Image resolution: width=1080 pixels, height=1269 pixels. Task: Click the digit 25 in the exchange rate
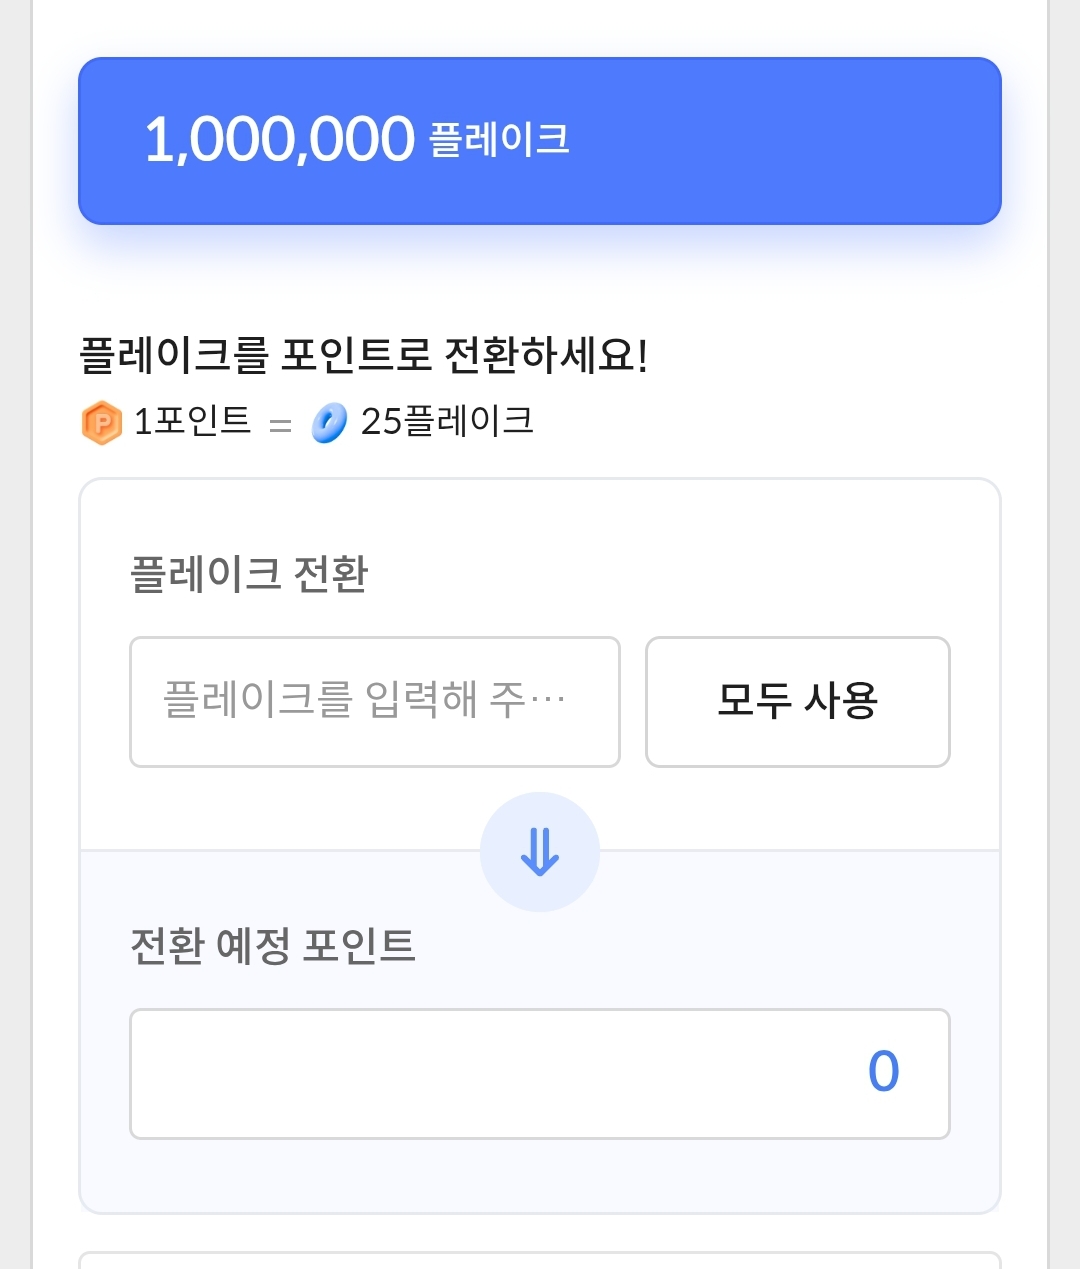(x=381, y=422)
